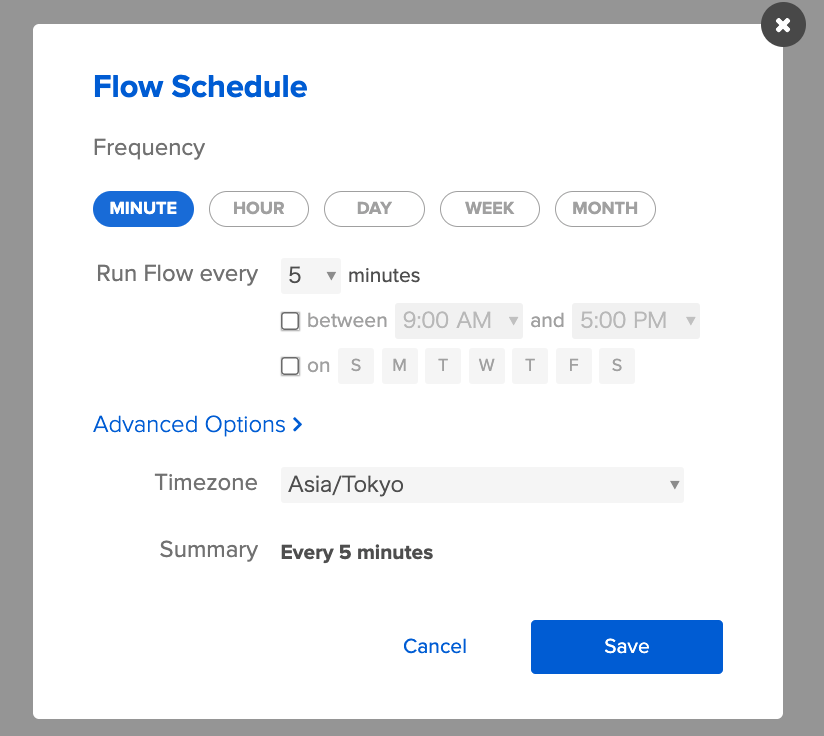Open the 9:00 AM start time dropdown
Viewport: 824px width, 736px height.
point(459,321)
